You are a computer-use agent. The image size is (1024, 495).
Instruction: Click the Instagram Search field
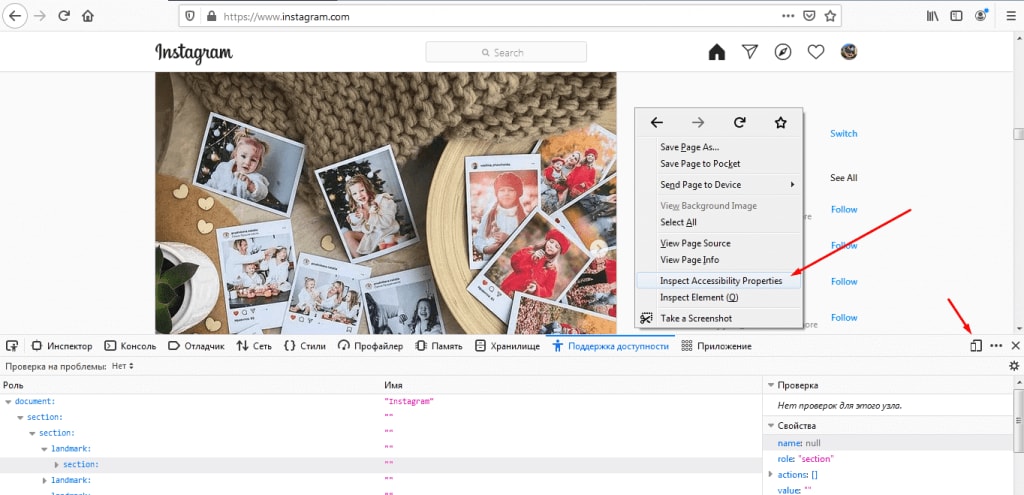pyautogui.click(x=506, y=52)
